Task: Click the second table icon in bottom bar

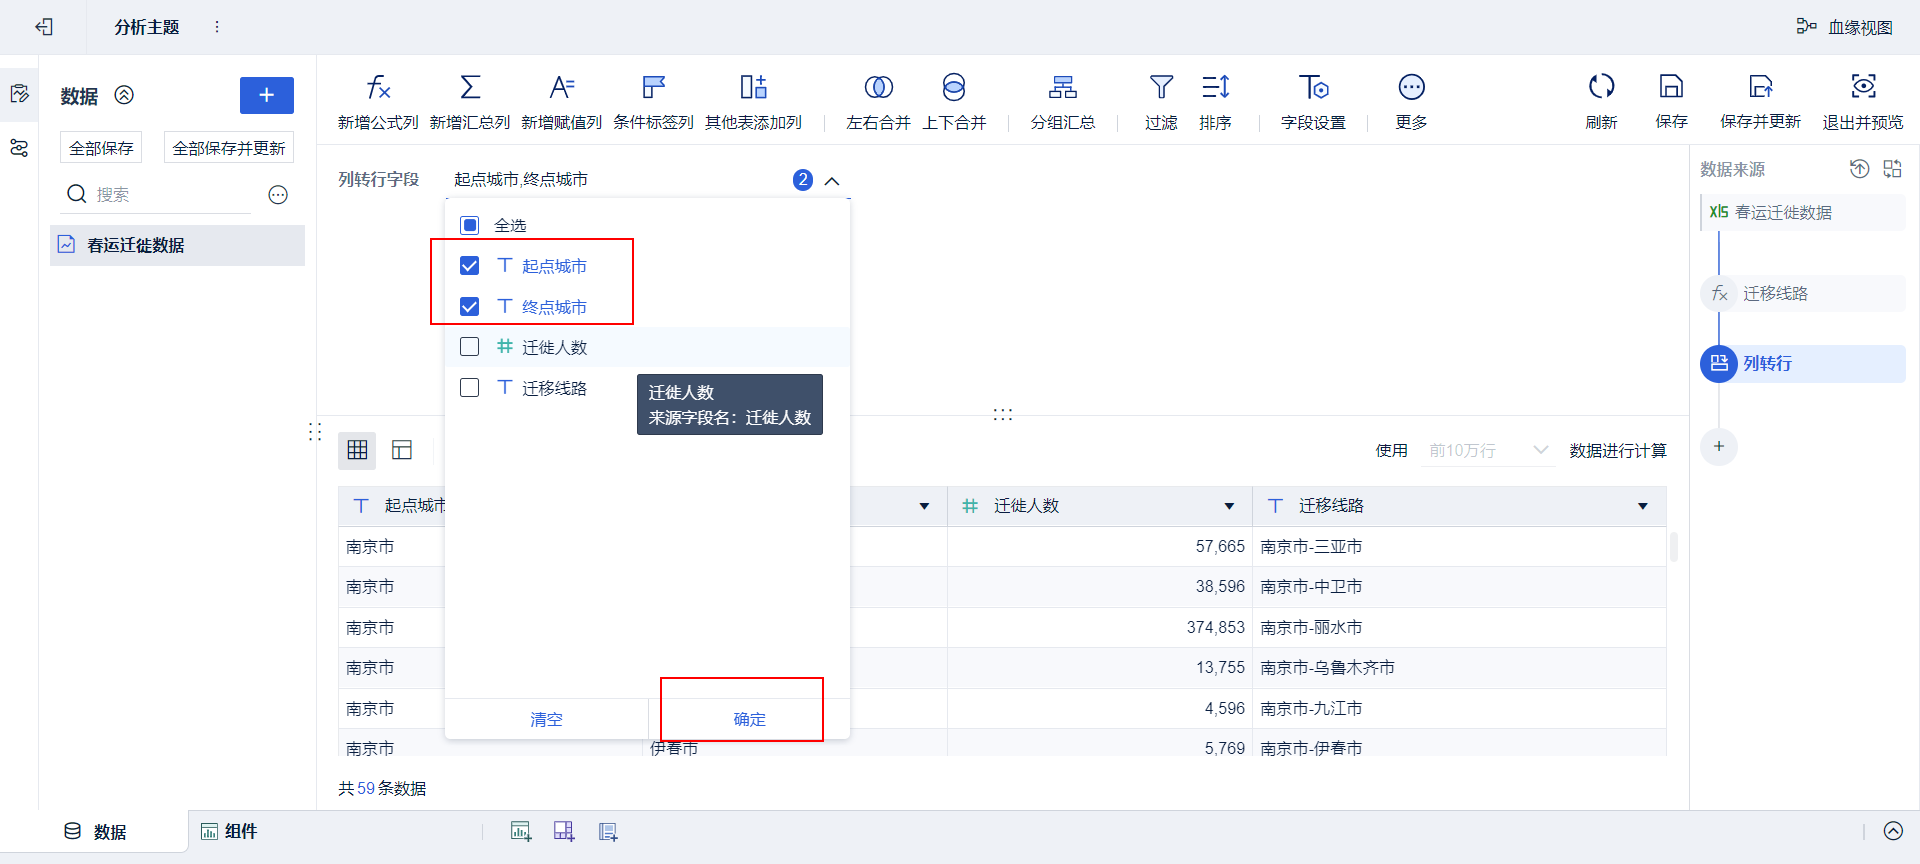Action: 564,831
